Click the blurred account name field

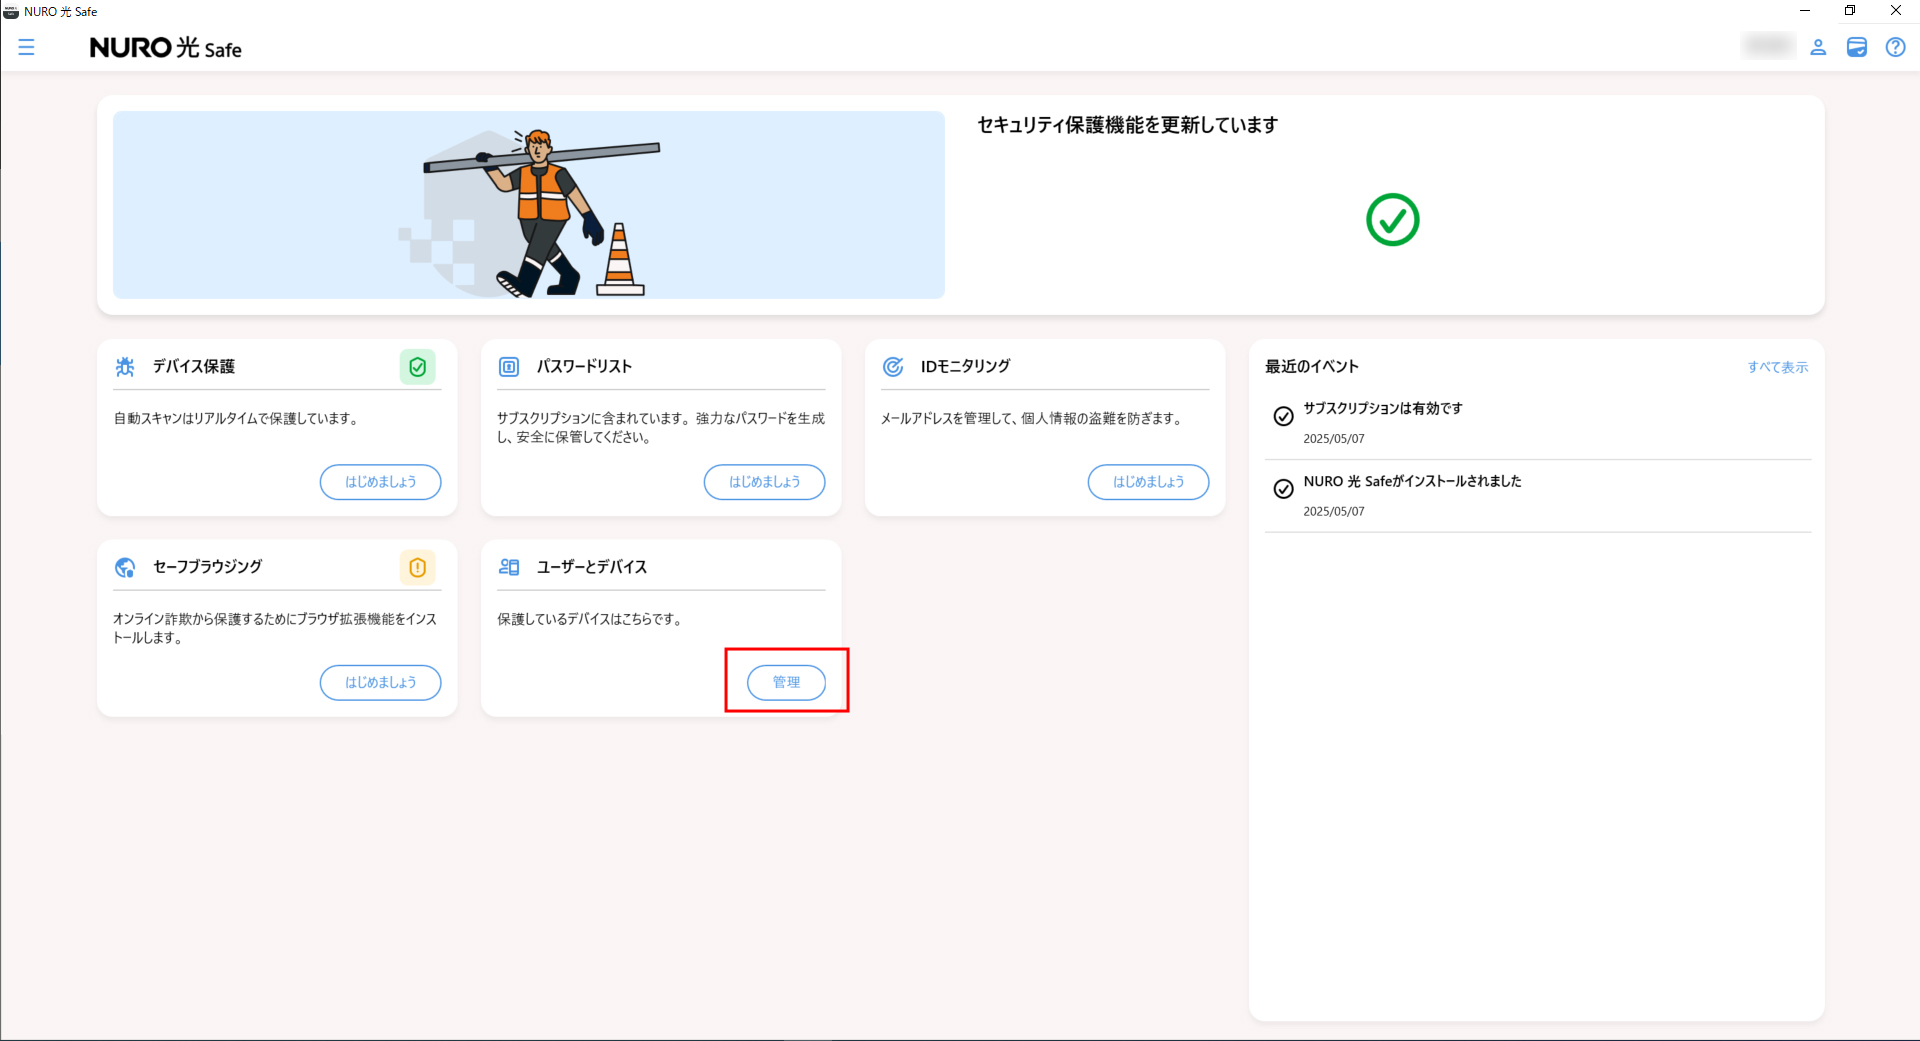(x=1768, y=46)
